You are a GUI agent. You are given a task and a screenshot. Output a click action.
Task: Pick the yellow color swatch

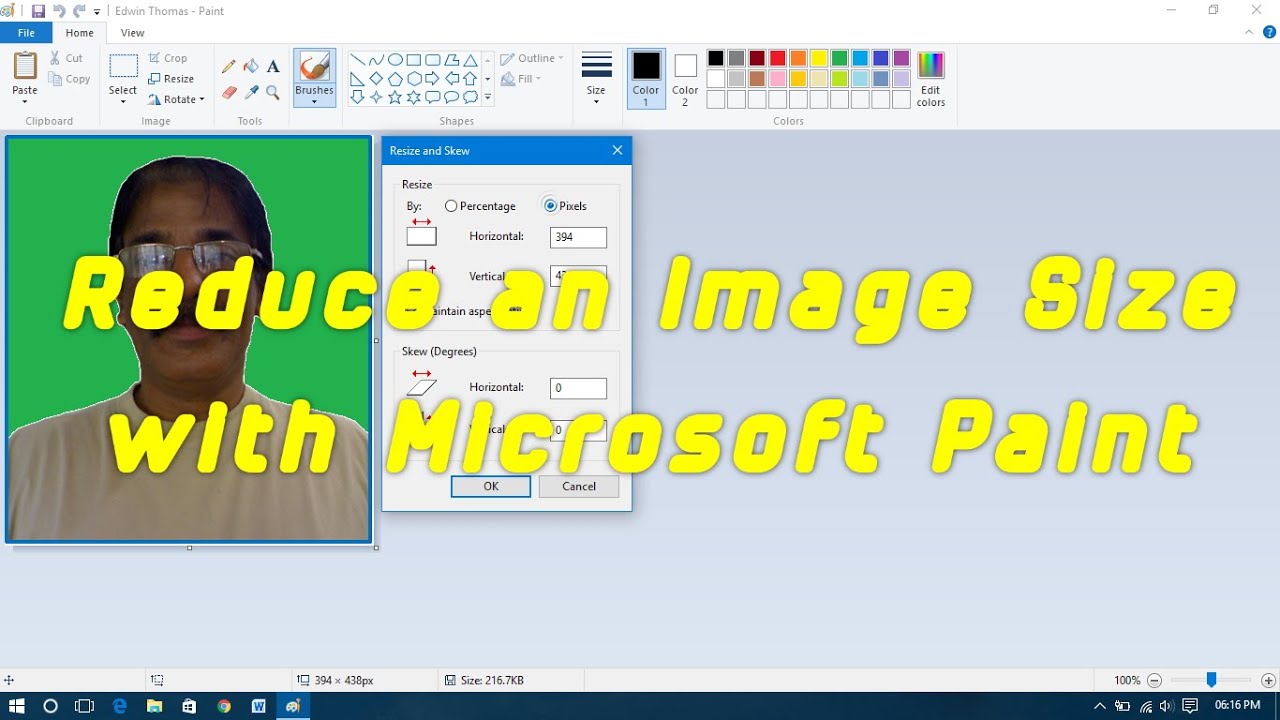[x=819, y=58]
